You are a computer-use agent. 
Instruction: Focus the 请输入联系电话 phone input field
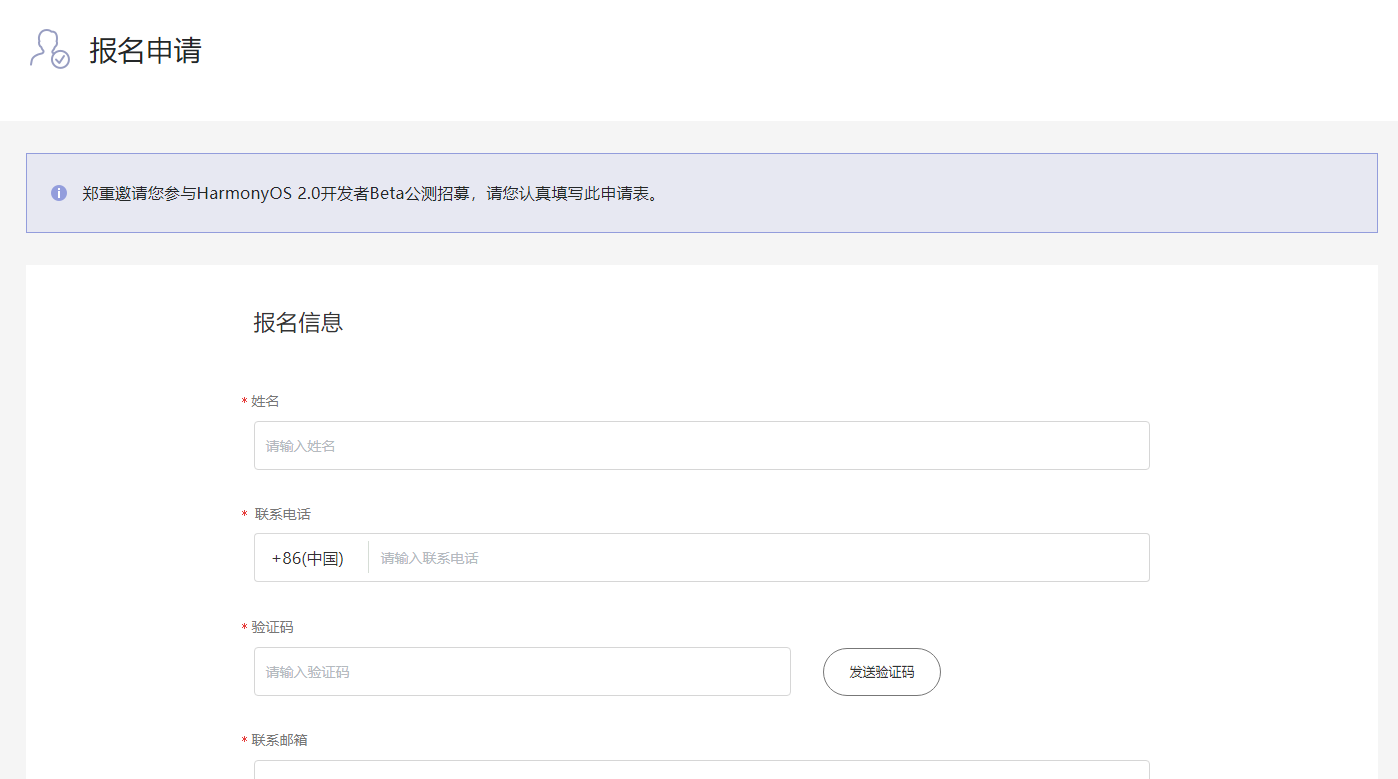tap(760, 558)
